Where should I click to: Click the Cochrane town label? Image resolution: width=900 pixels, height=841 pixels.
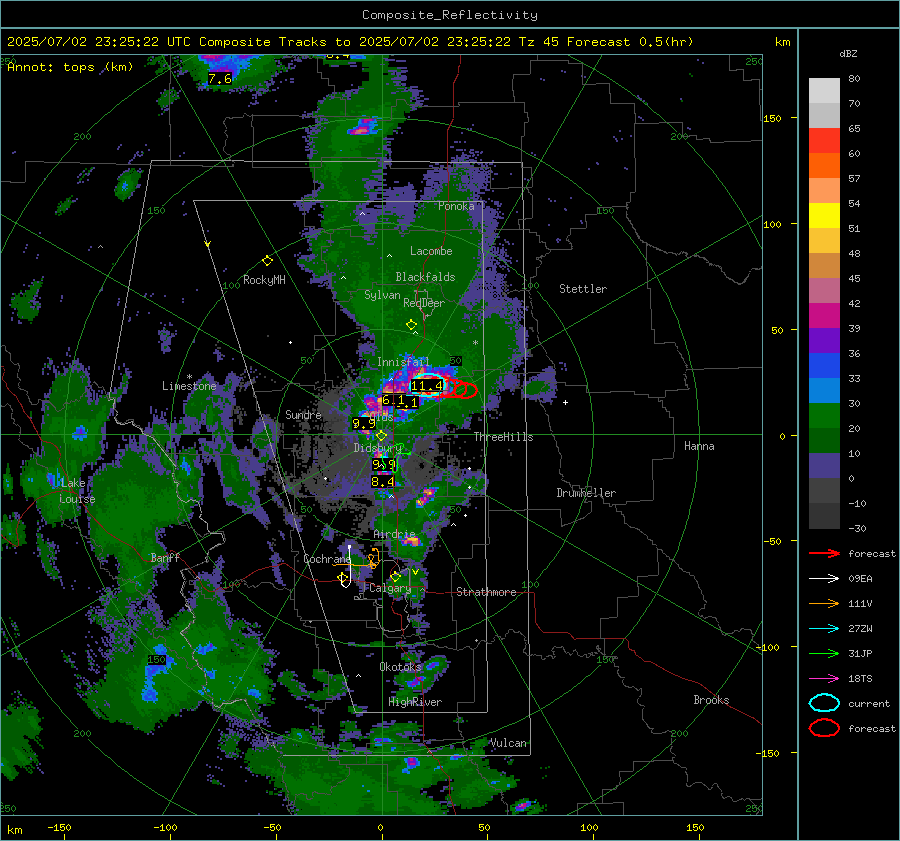tap(327, 559)
